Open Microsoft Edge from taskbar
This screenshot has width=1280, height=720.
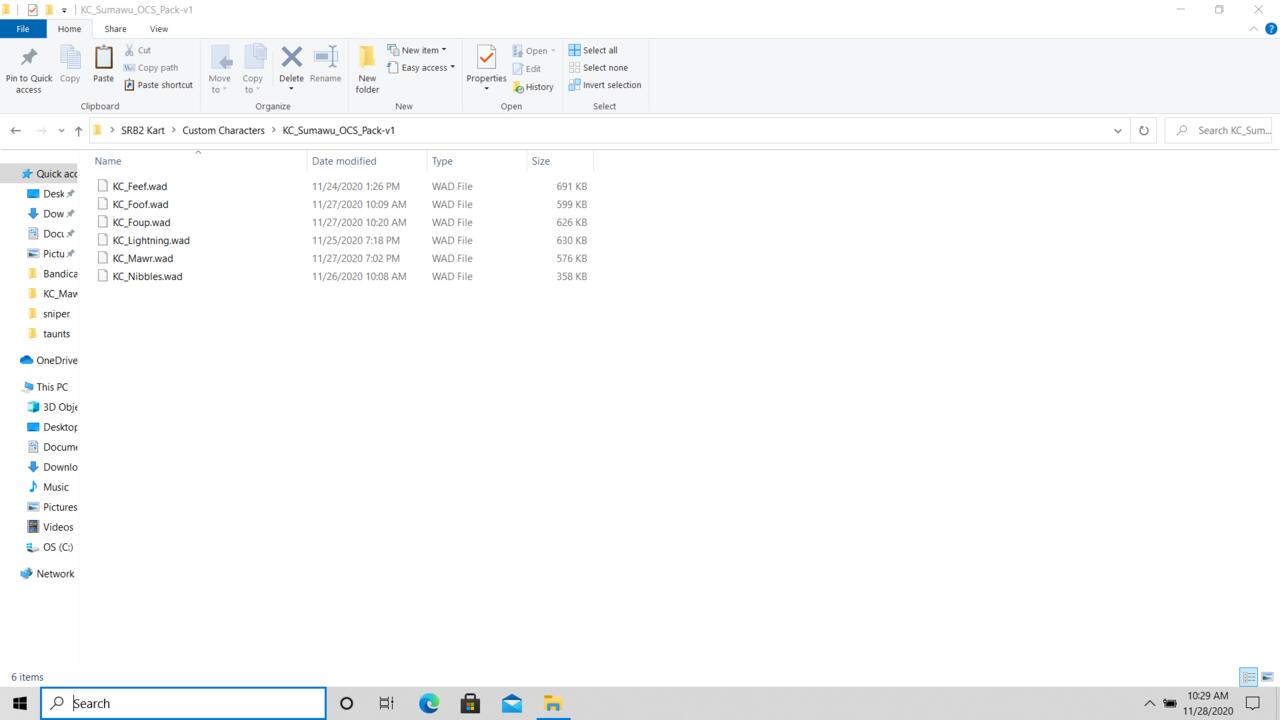coord(429,703)
